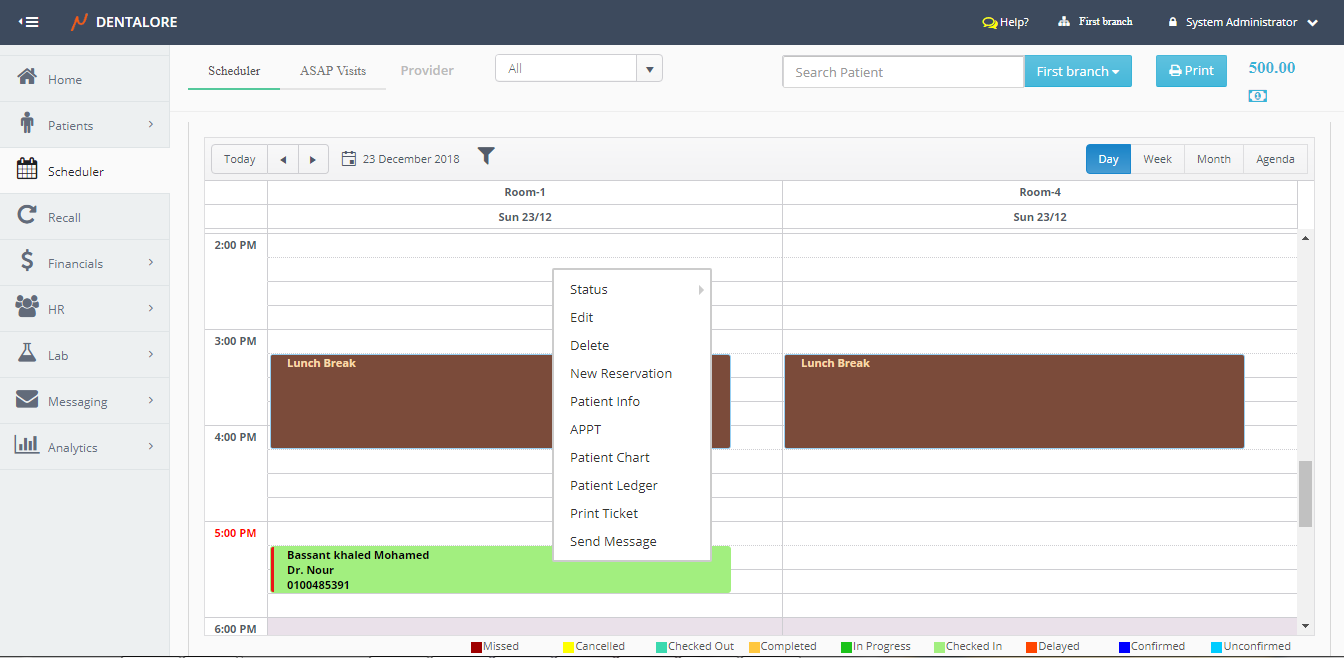This screenshot has width=1344, height=658.
Task: Switch to Week view
Action: click(x=1157, y=159)
